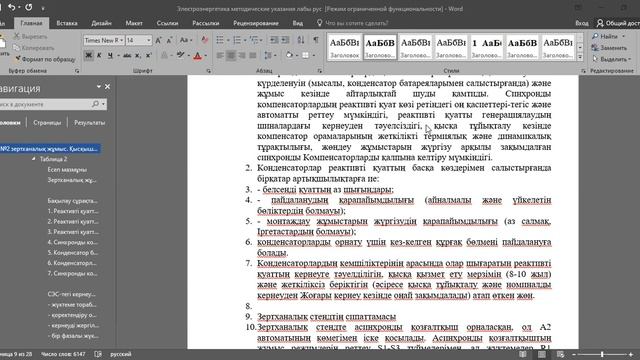Click Copy (Копировать) in the clipboard group
The height and width of the screenshot is (360, 640).
click(x=34, y=48)
